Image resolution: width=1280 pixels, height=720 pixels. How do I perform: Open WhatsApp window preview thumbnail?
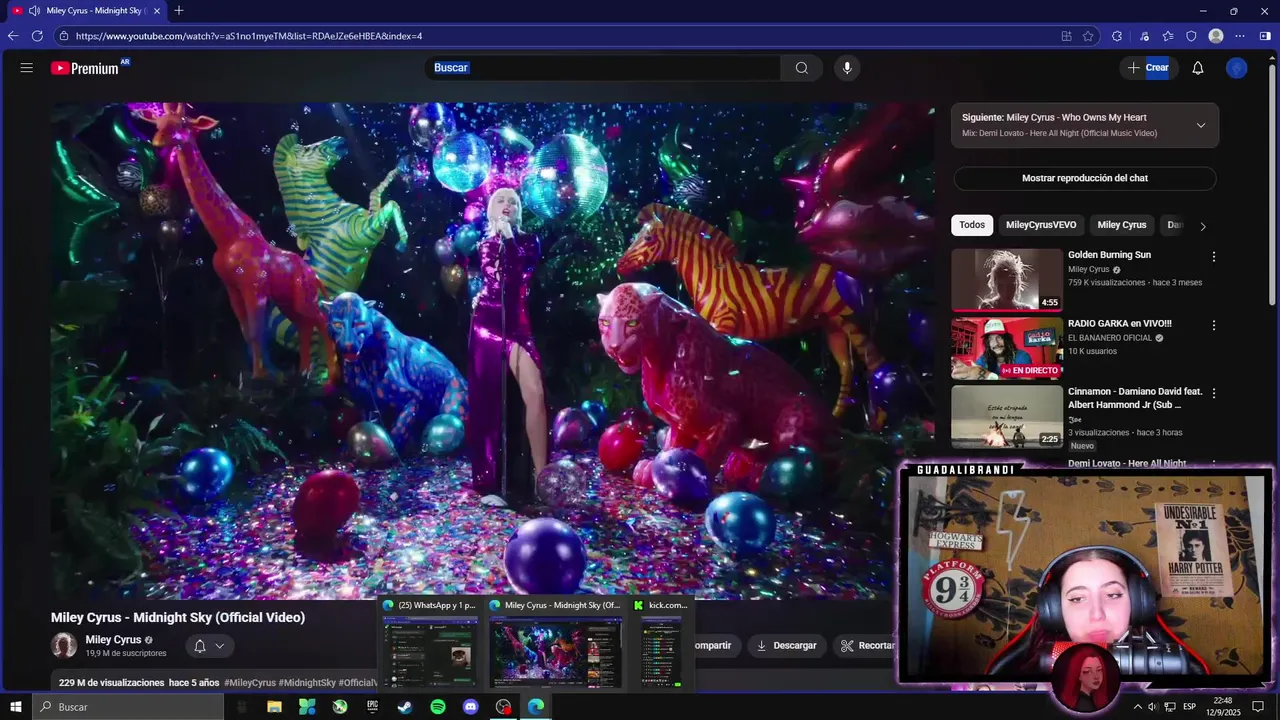(430, 651)
